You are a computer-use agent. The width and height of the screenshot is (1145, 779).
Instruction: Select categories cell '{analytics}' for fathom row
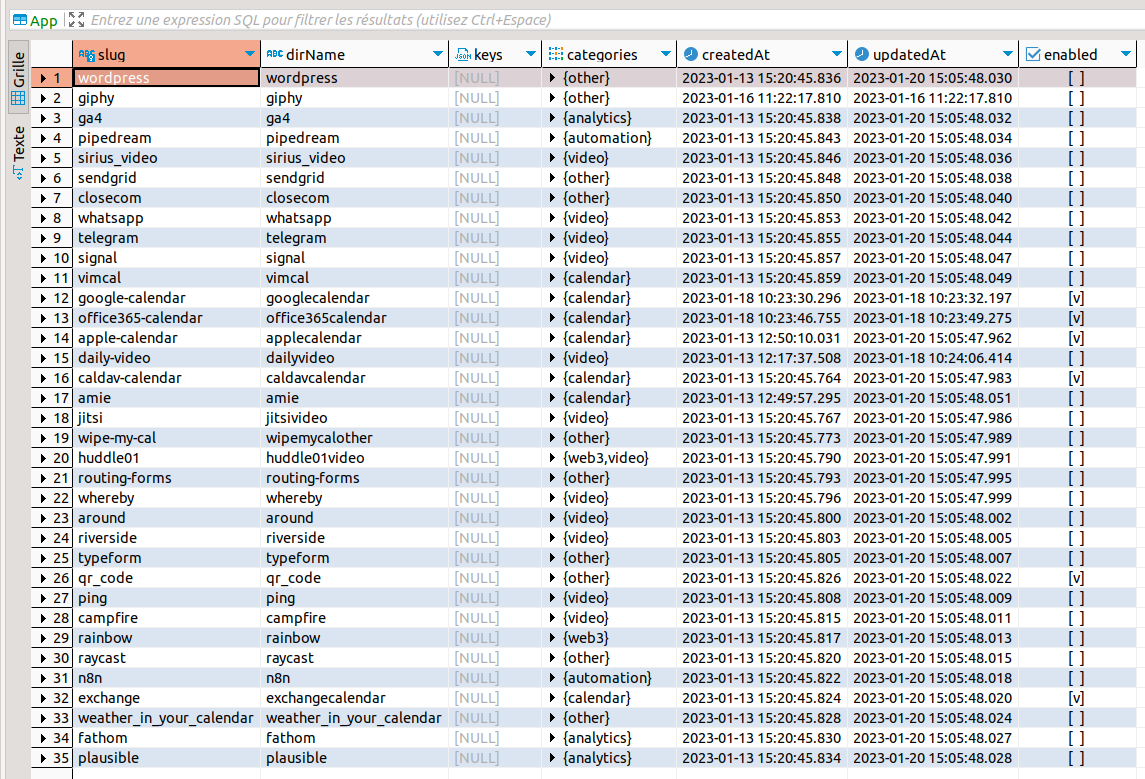tap(610, 738)
